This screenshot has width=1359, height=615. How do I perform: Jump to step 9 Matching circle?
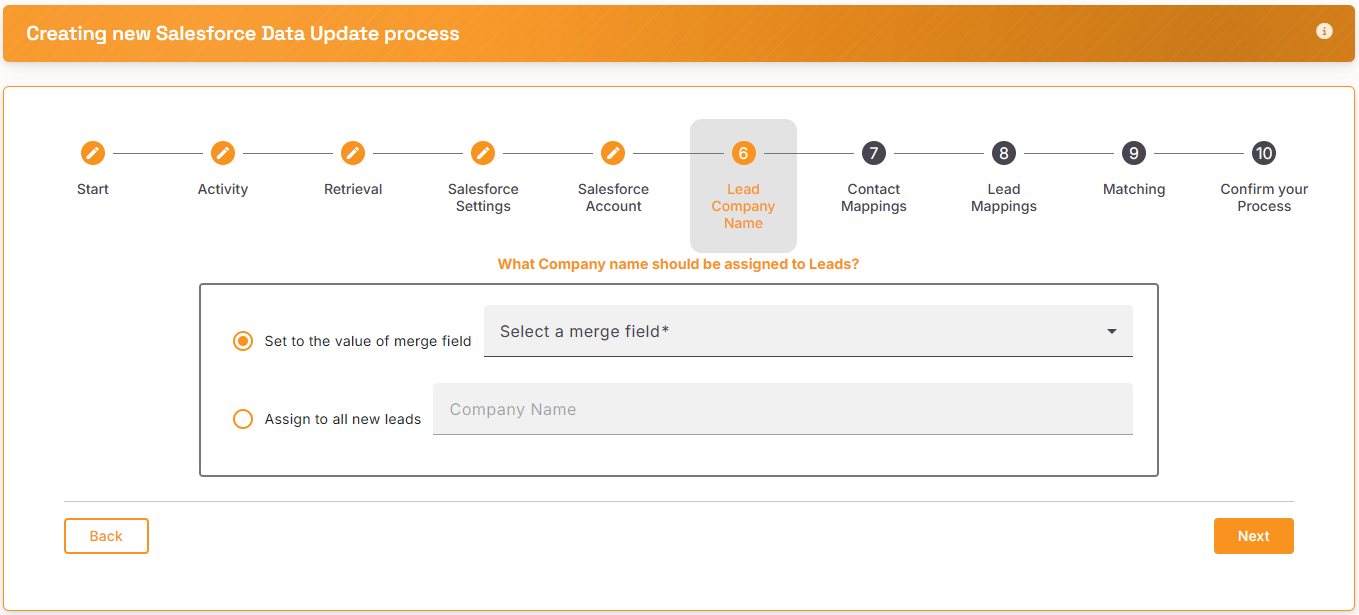[x=1133, y=153]
